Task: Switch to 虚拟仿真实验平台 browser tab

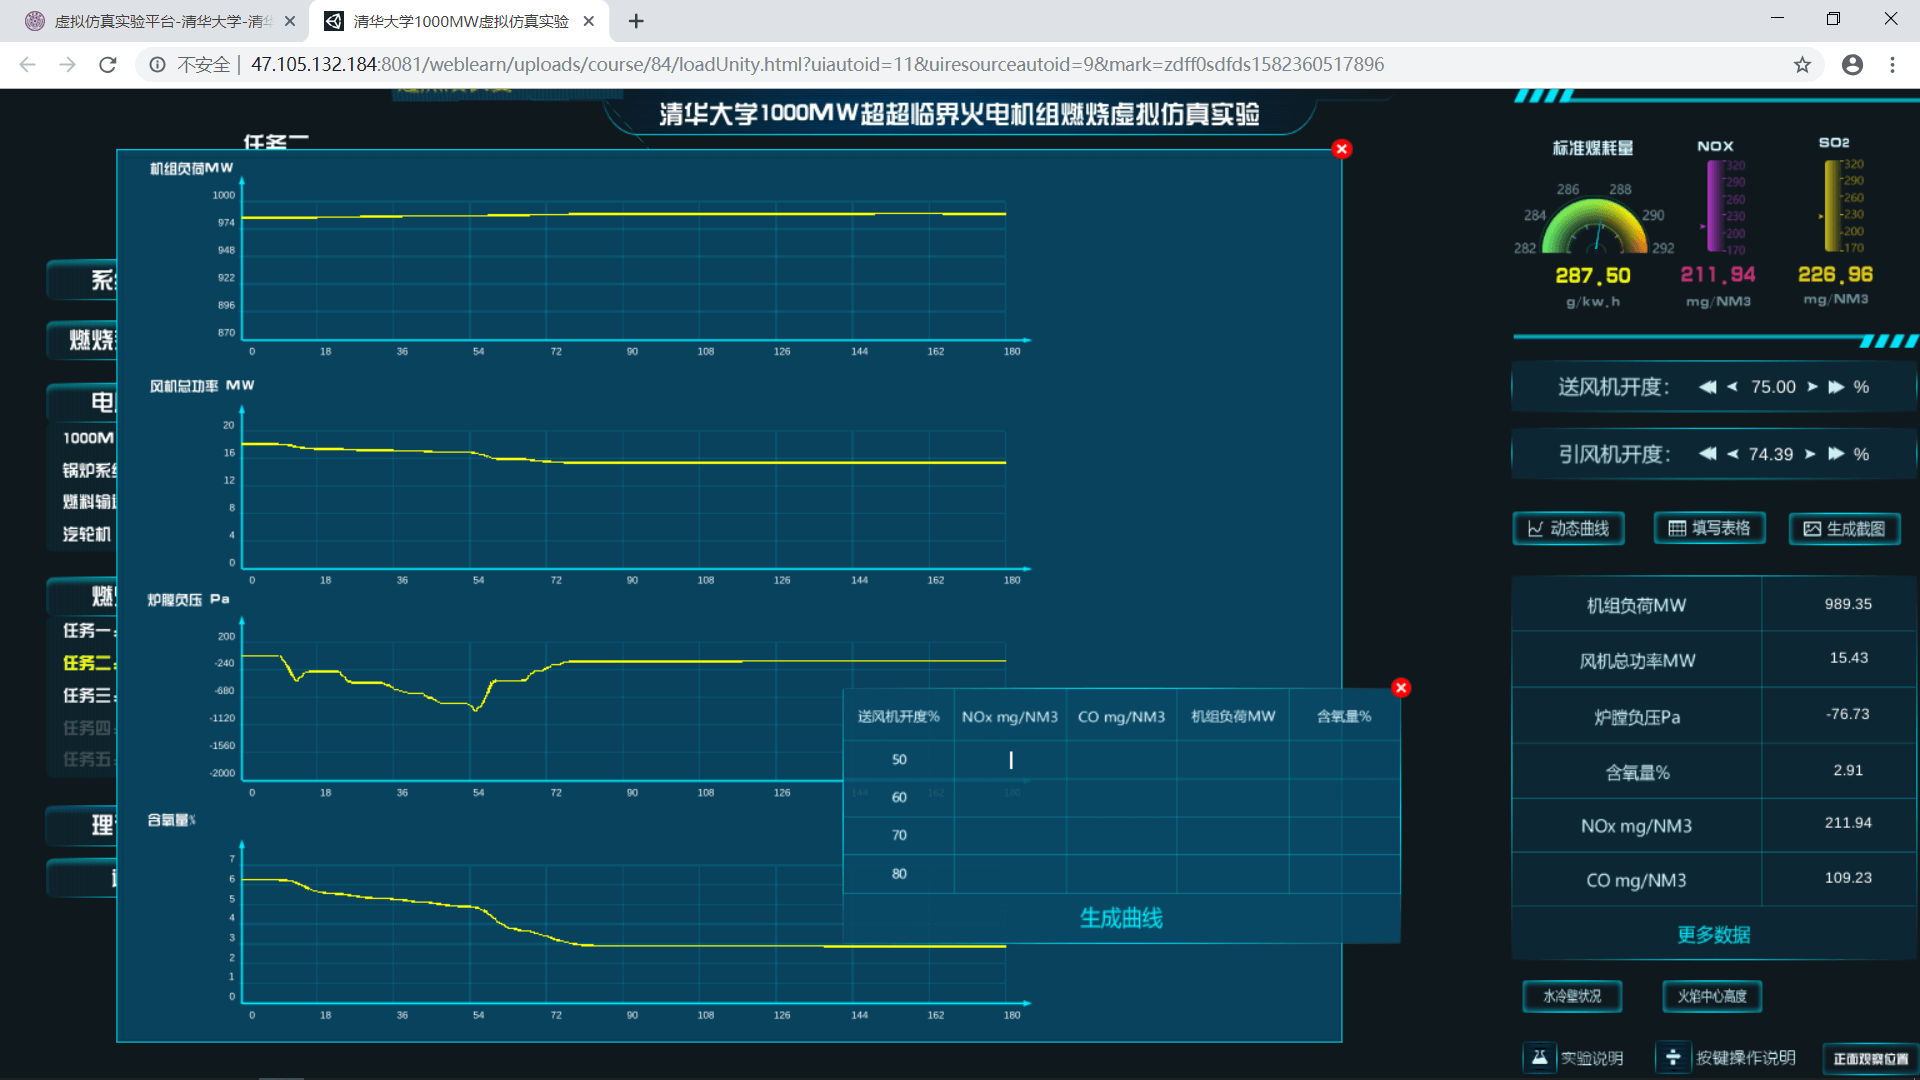Action: 160,21
